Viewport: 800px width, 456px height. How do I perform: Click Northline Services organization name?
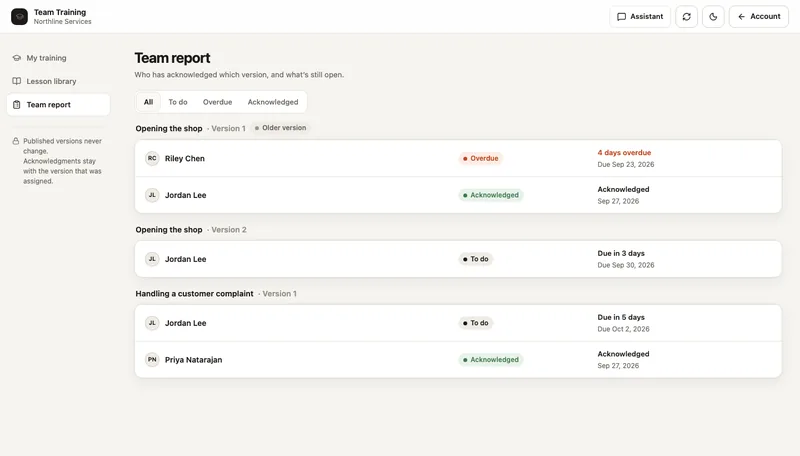tap(63, 21)
